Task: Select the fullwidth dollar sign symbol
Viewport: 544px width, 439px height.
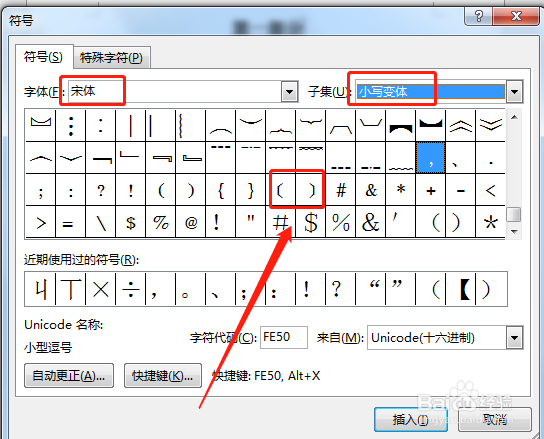Action: (311, 222)
